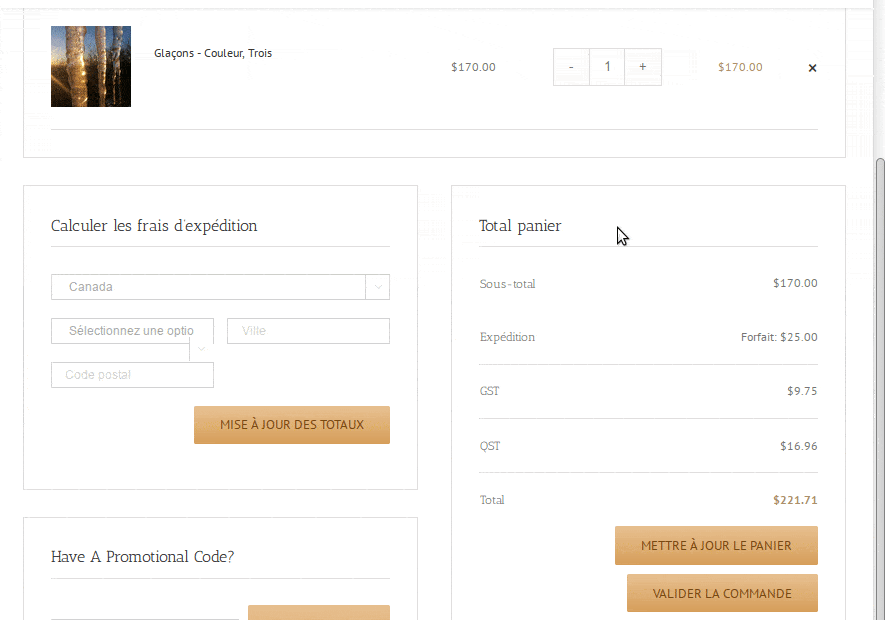Focus the Code postal input field
Viewport: 885px width, 620px height.
(x=133, y=375)
